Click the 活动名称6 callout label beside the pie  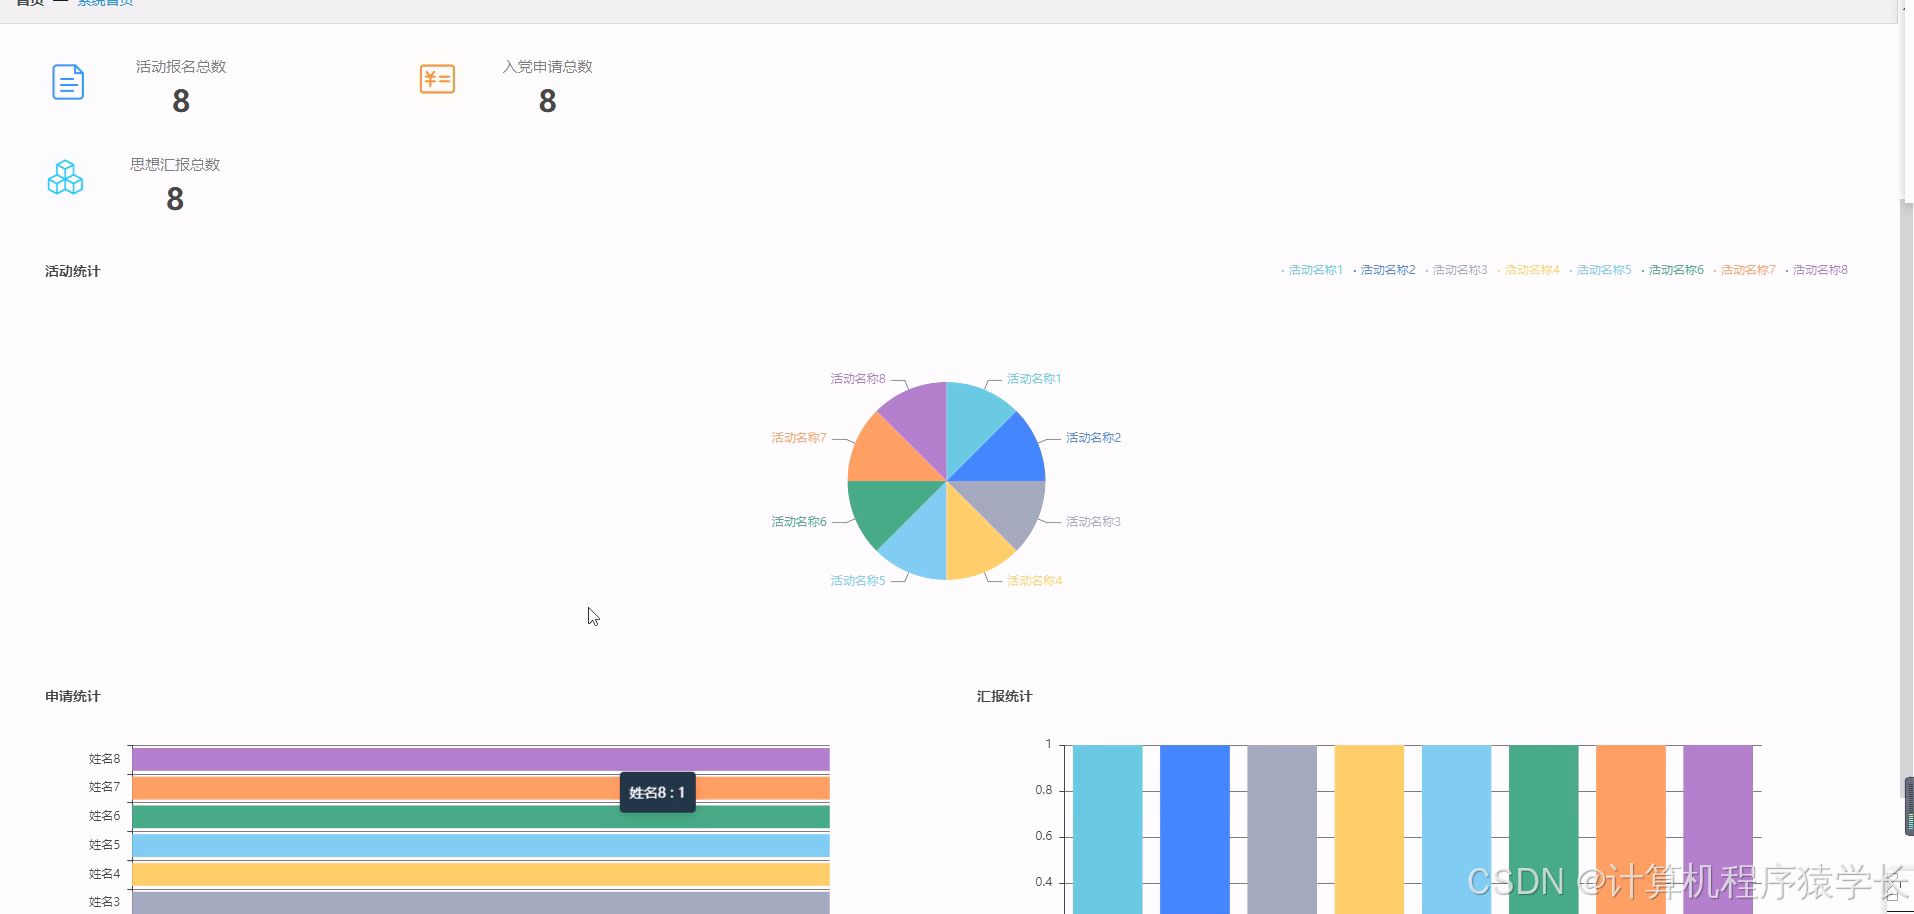tap(799, 522)
